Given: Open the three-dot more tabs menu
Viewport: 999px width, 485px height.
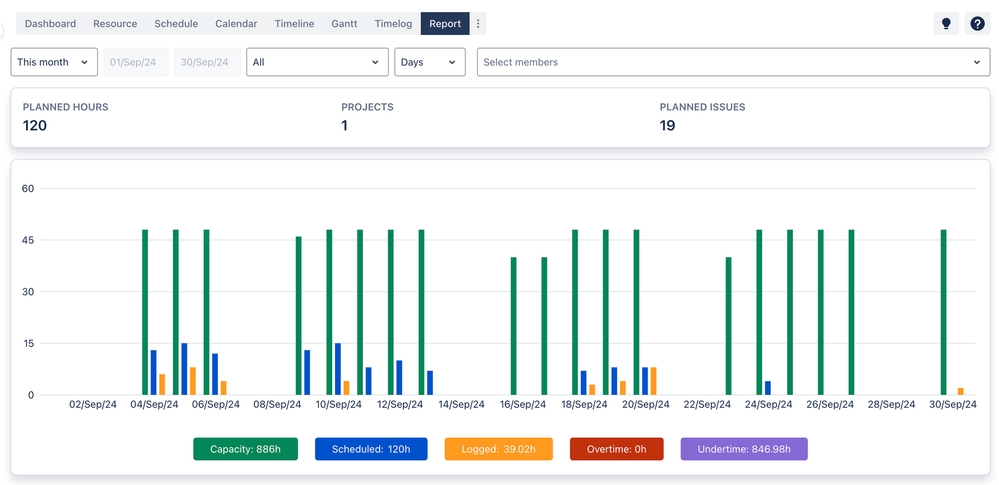Looking at the screenshot, I should [x=478, y=24].
